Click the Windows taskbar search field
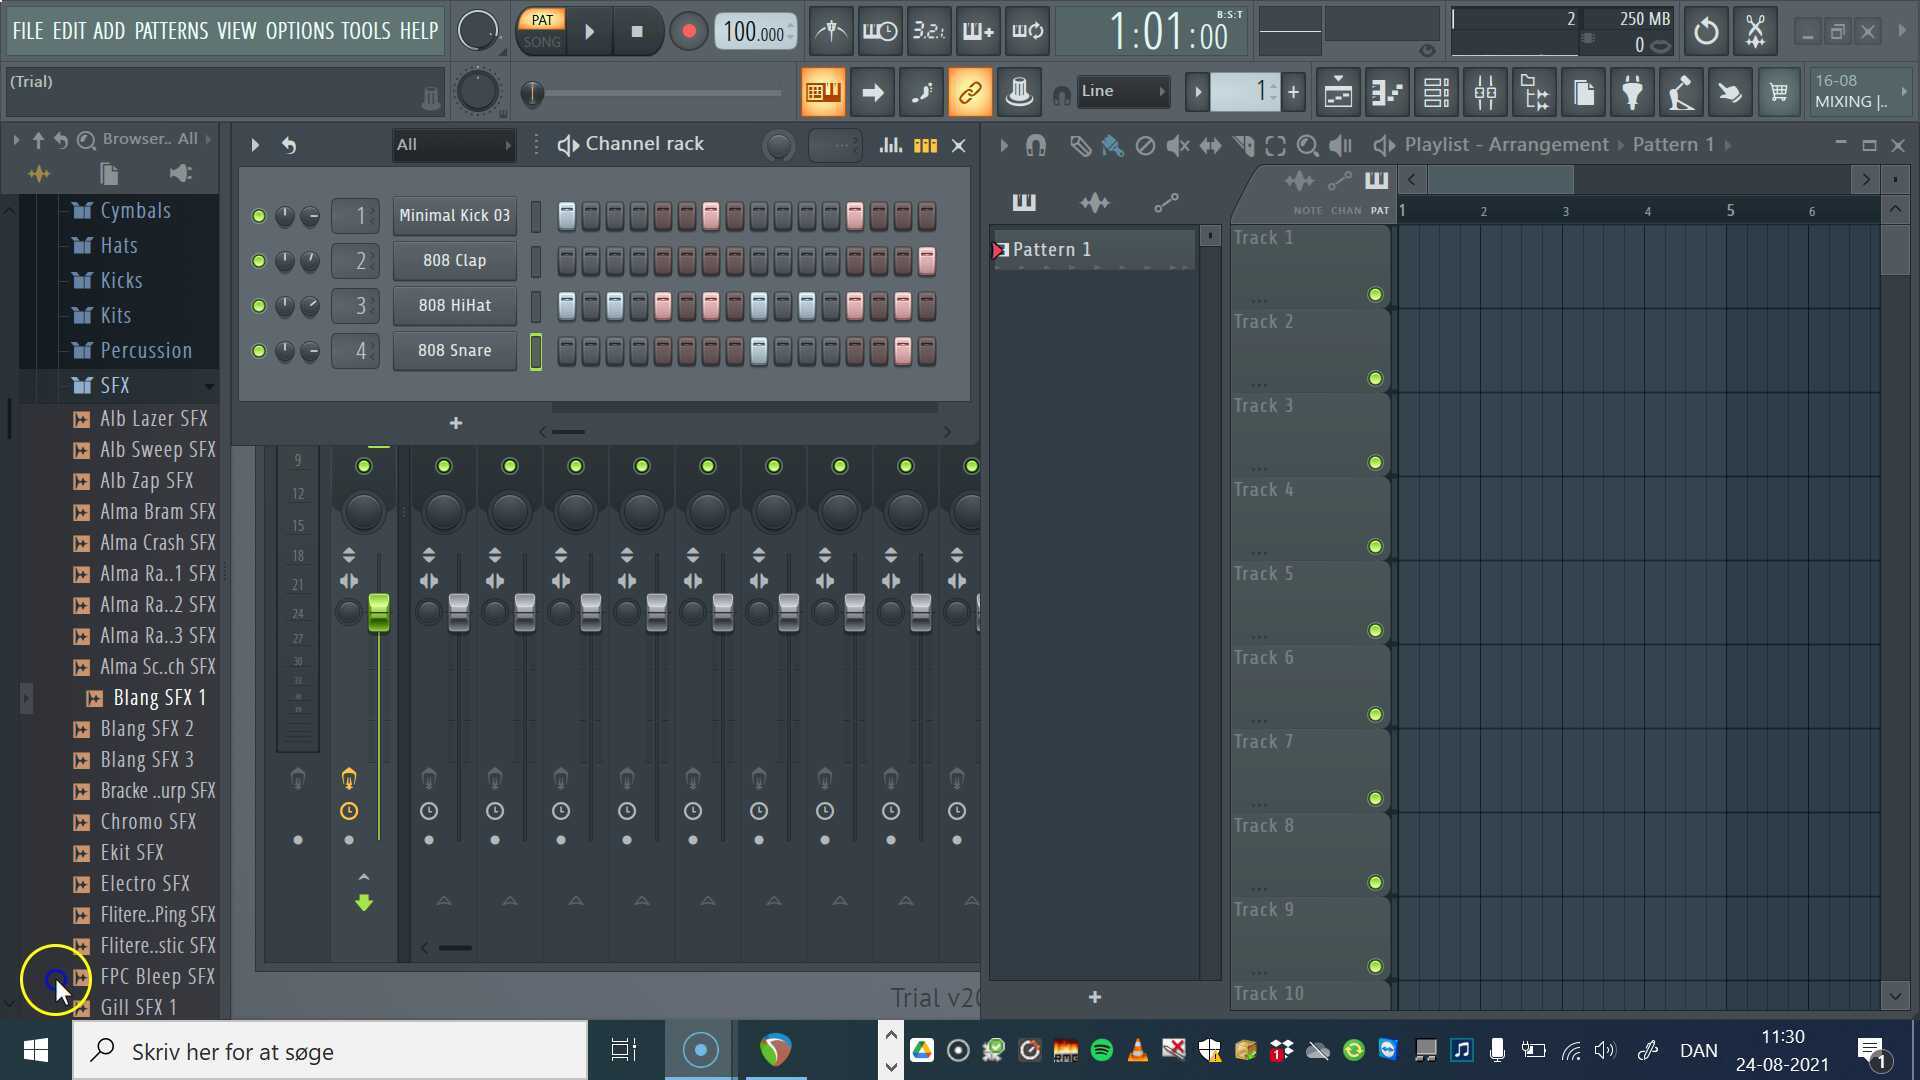 click(x=330, y=1051)
